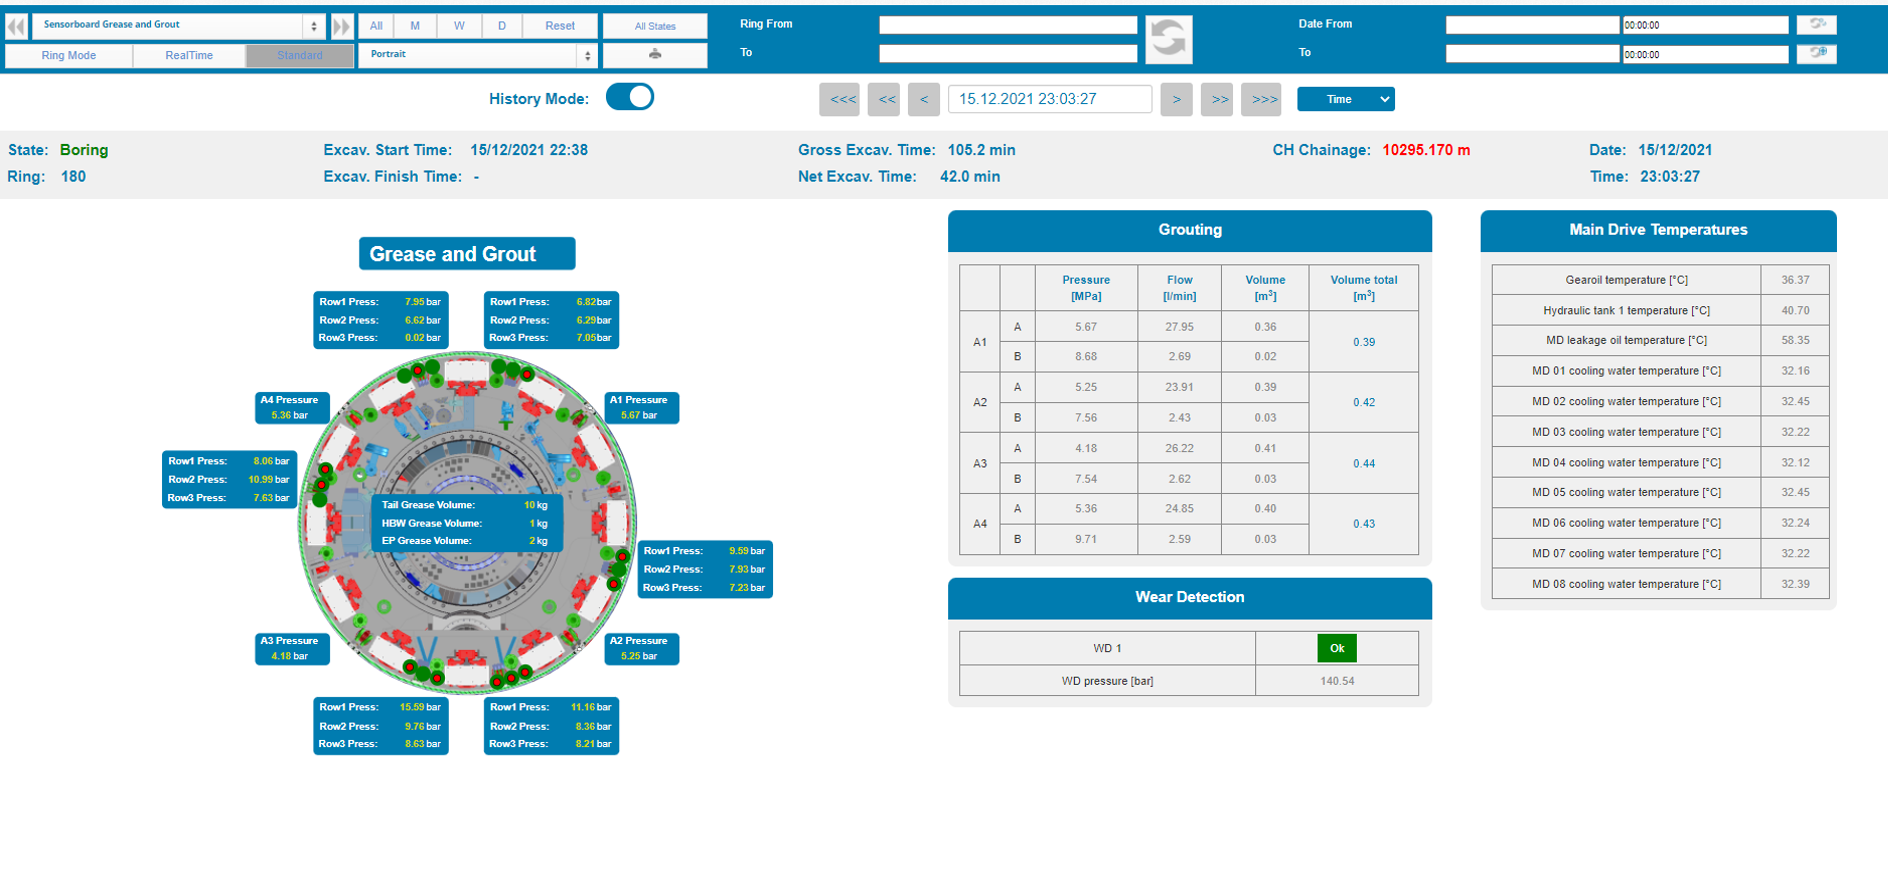Switch to Ring Mode

tap(69, 55)
